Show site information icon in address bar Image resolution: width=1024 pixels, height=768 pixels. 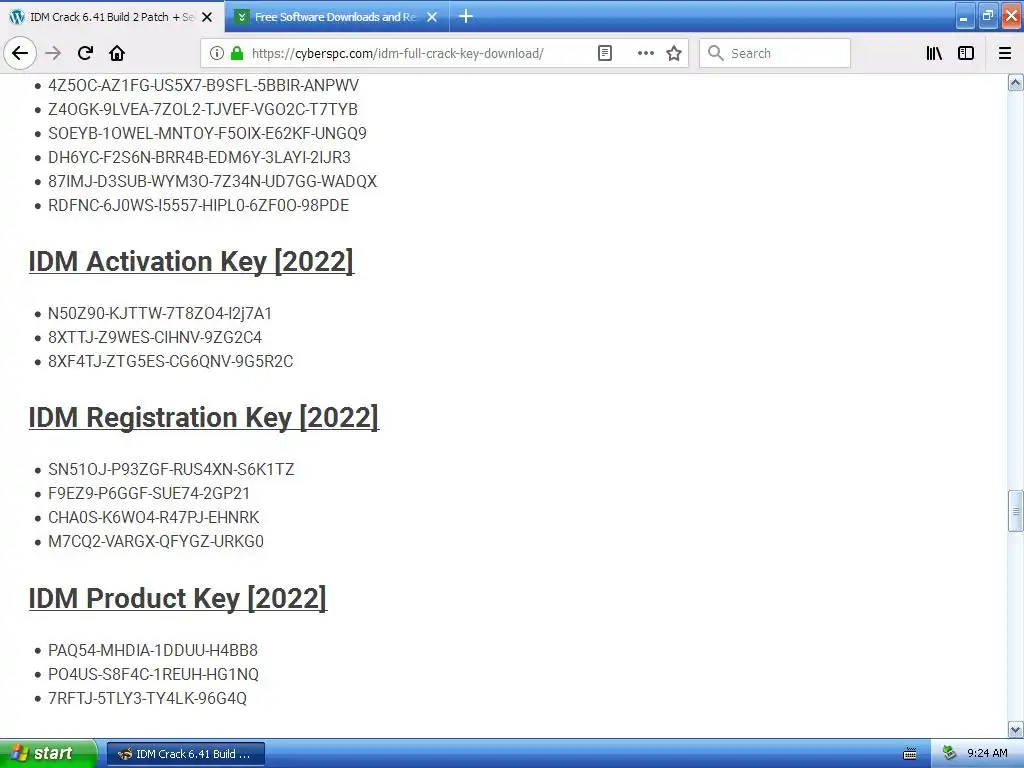tap(217, 53)
